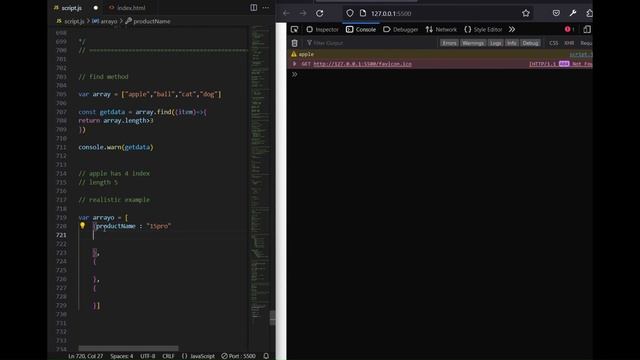This screenshot has width=640, height=360.
Task: Open the Console tab in DevTools
Action: tap(361, 29)
